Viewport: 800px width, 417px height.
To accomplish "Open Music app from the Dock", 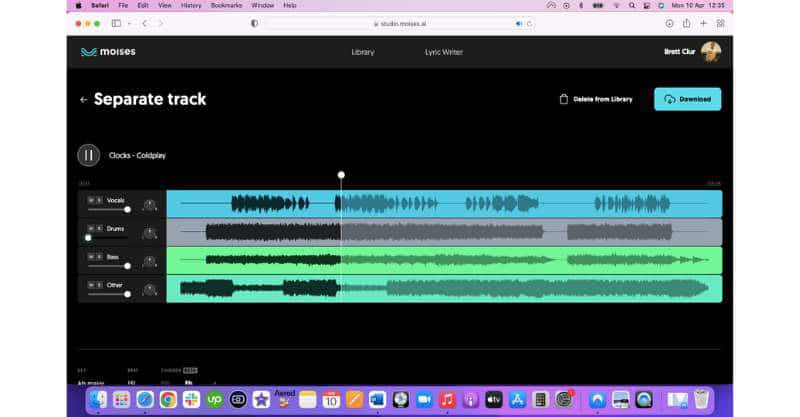I will [447, 400].
